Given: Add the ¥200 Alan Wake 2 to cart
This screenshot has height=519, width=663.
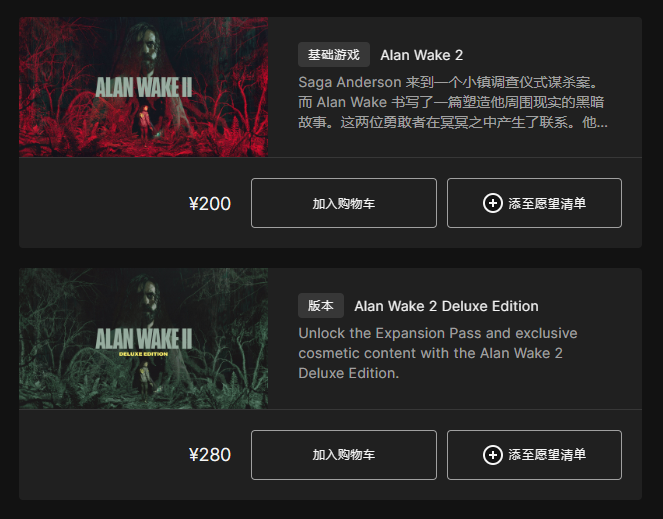Looking at the screenshot, I should 344,203.
